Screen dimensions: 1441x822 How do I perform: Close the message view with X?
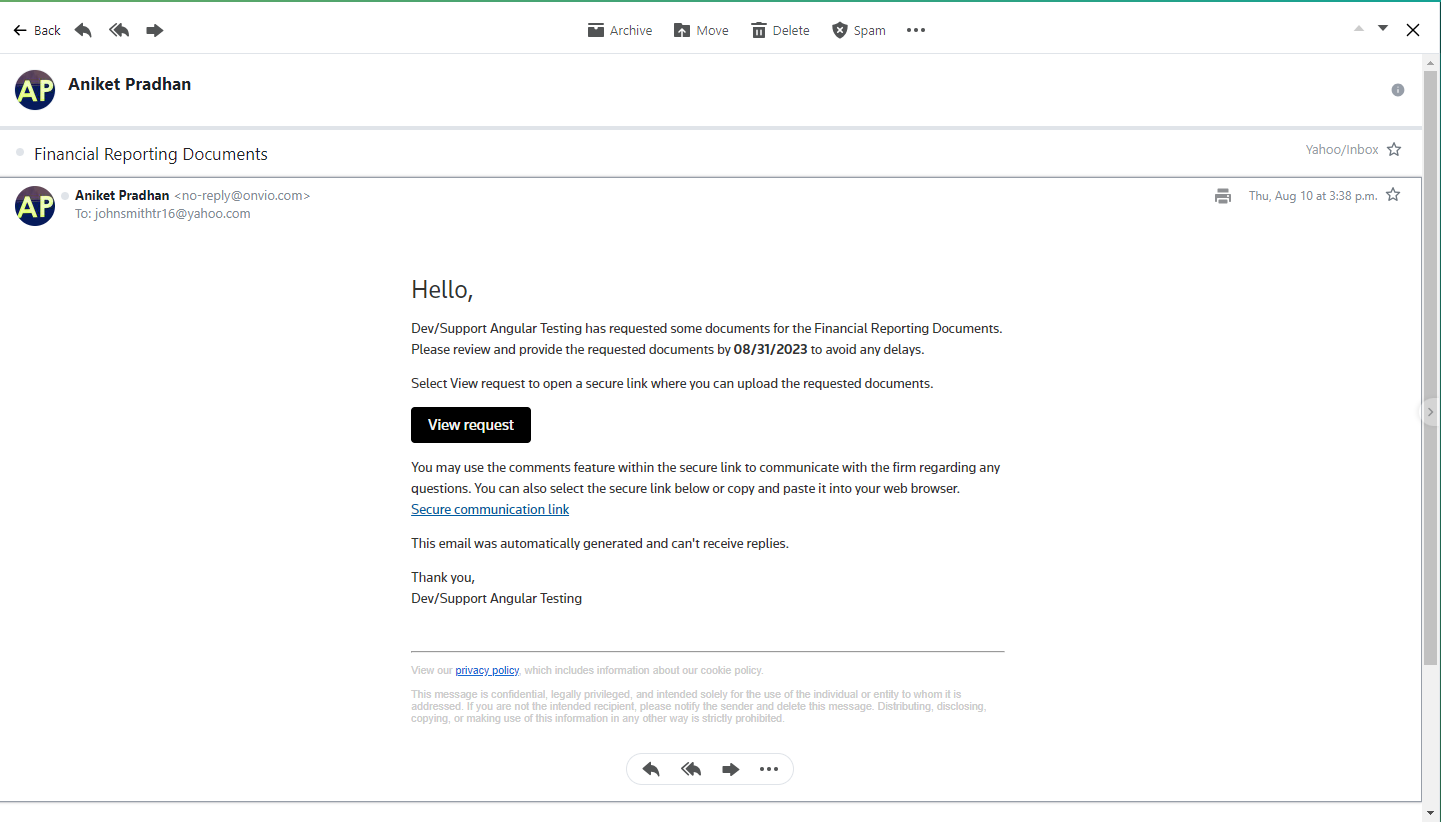1413,30
